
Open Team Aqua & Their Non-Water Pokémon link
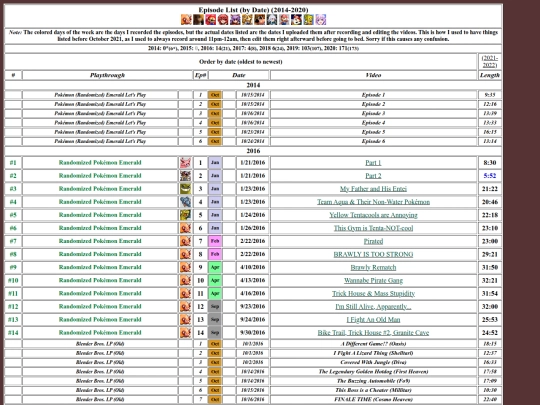tap(373, 202)
